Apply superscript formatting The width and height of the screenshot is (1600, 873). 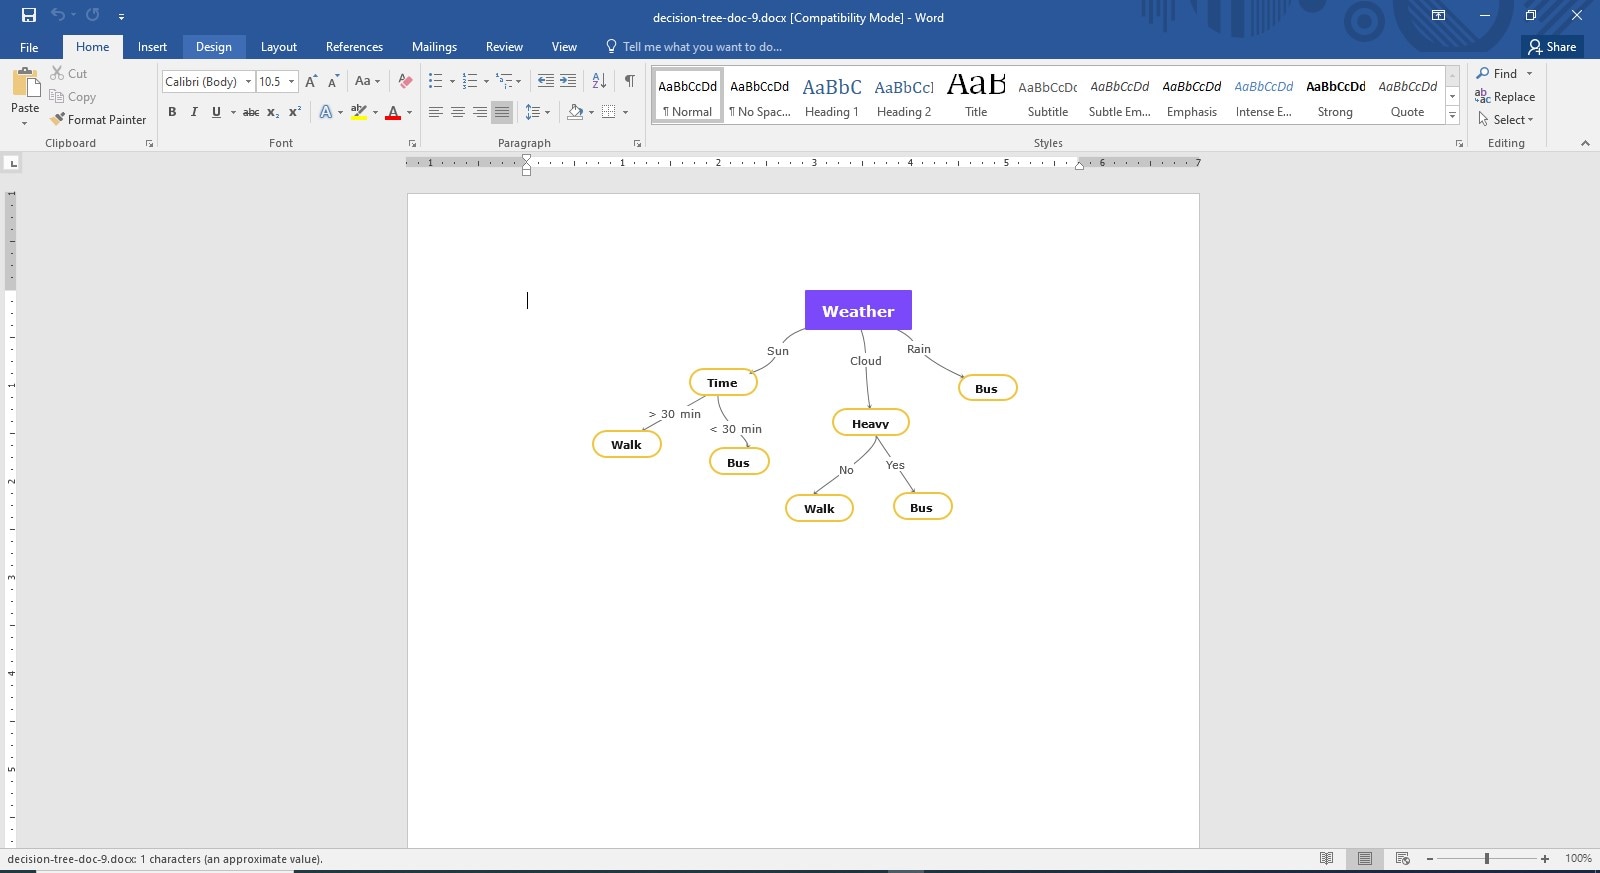(295, 112)
